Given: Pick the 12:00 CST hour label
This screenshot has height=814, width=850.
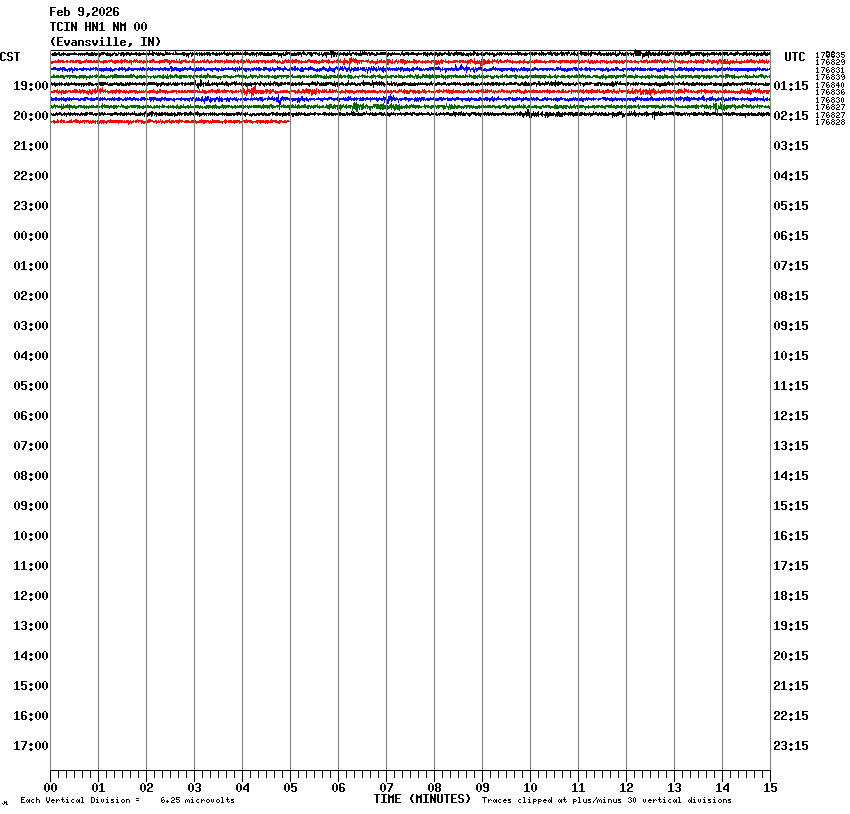Looking at the screenshot, I should pyautogui.click(x=30, y=596).
